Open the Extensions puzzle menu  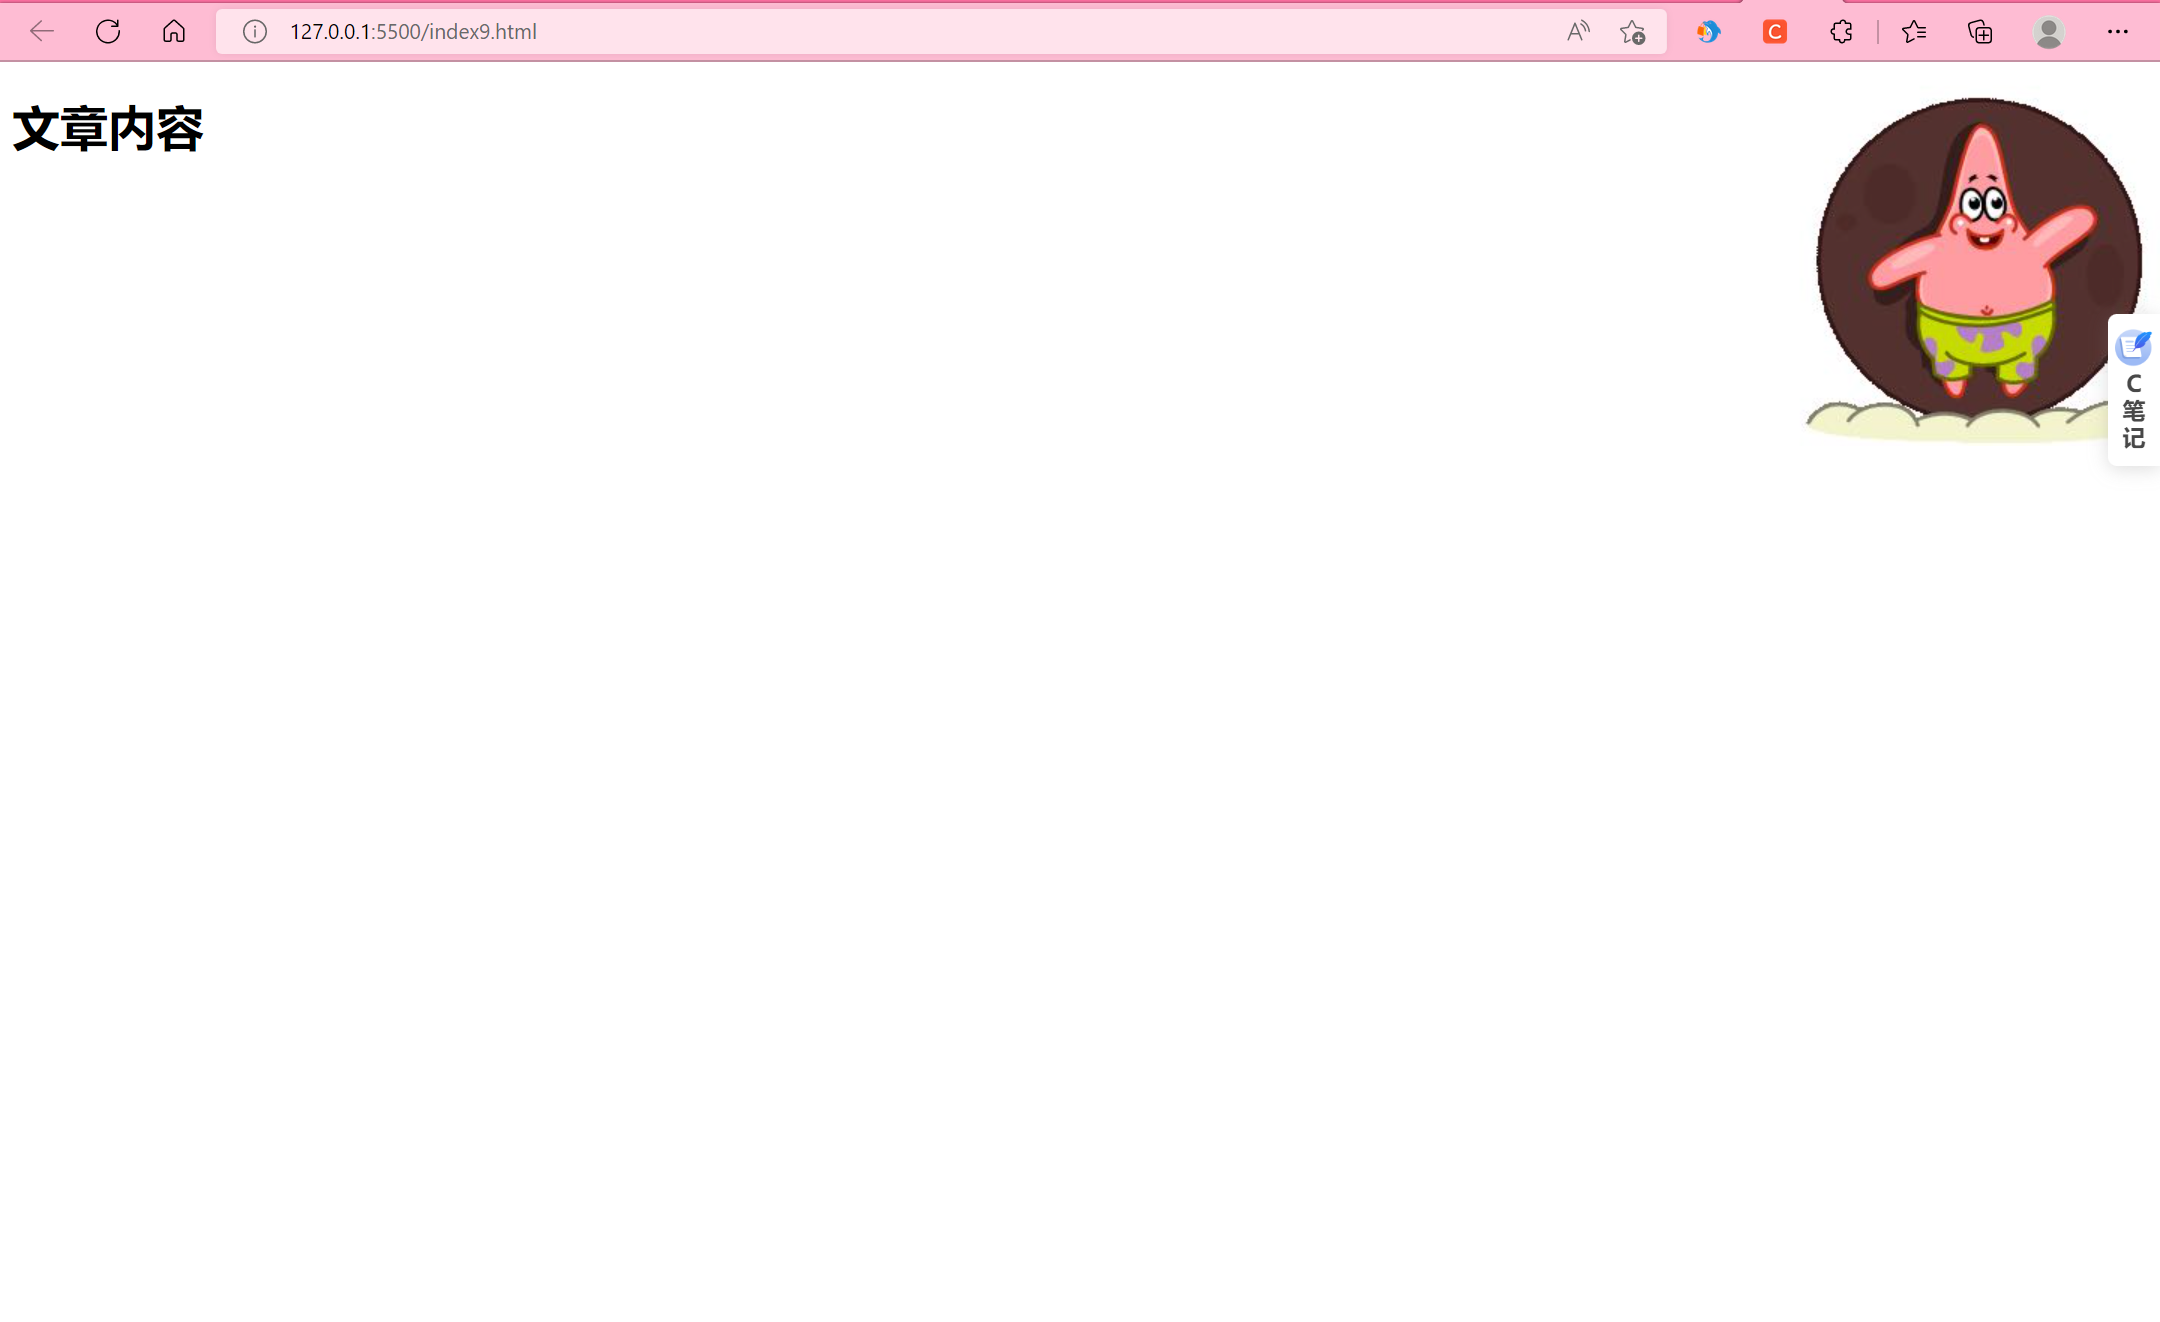(x=1841, y=32)
